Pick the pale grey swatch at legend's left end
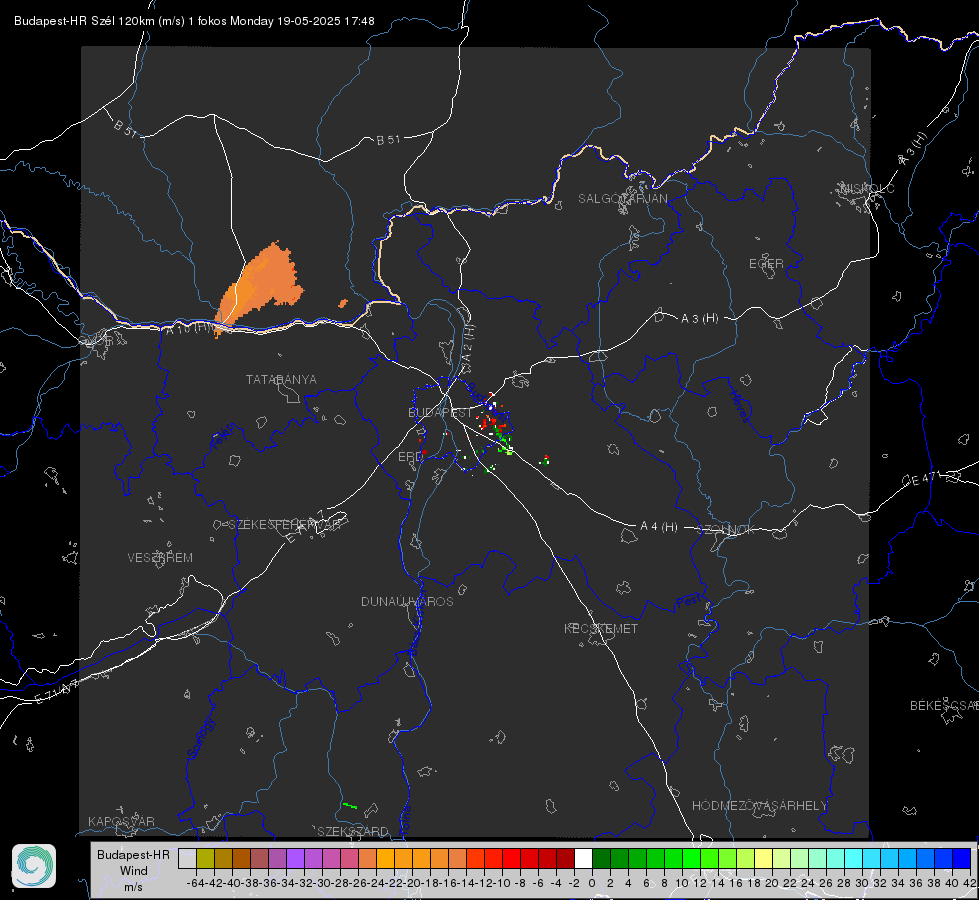 pos(187,858)
